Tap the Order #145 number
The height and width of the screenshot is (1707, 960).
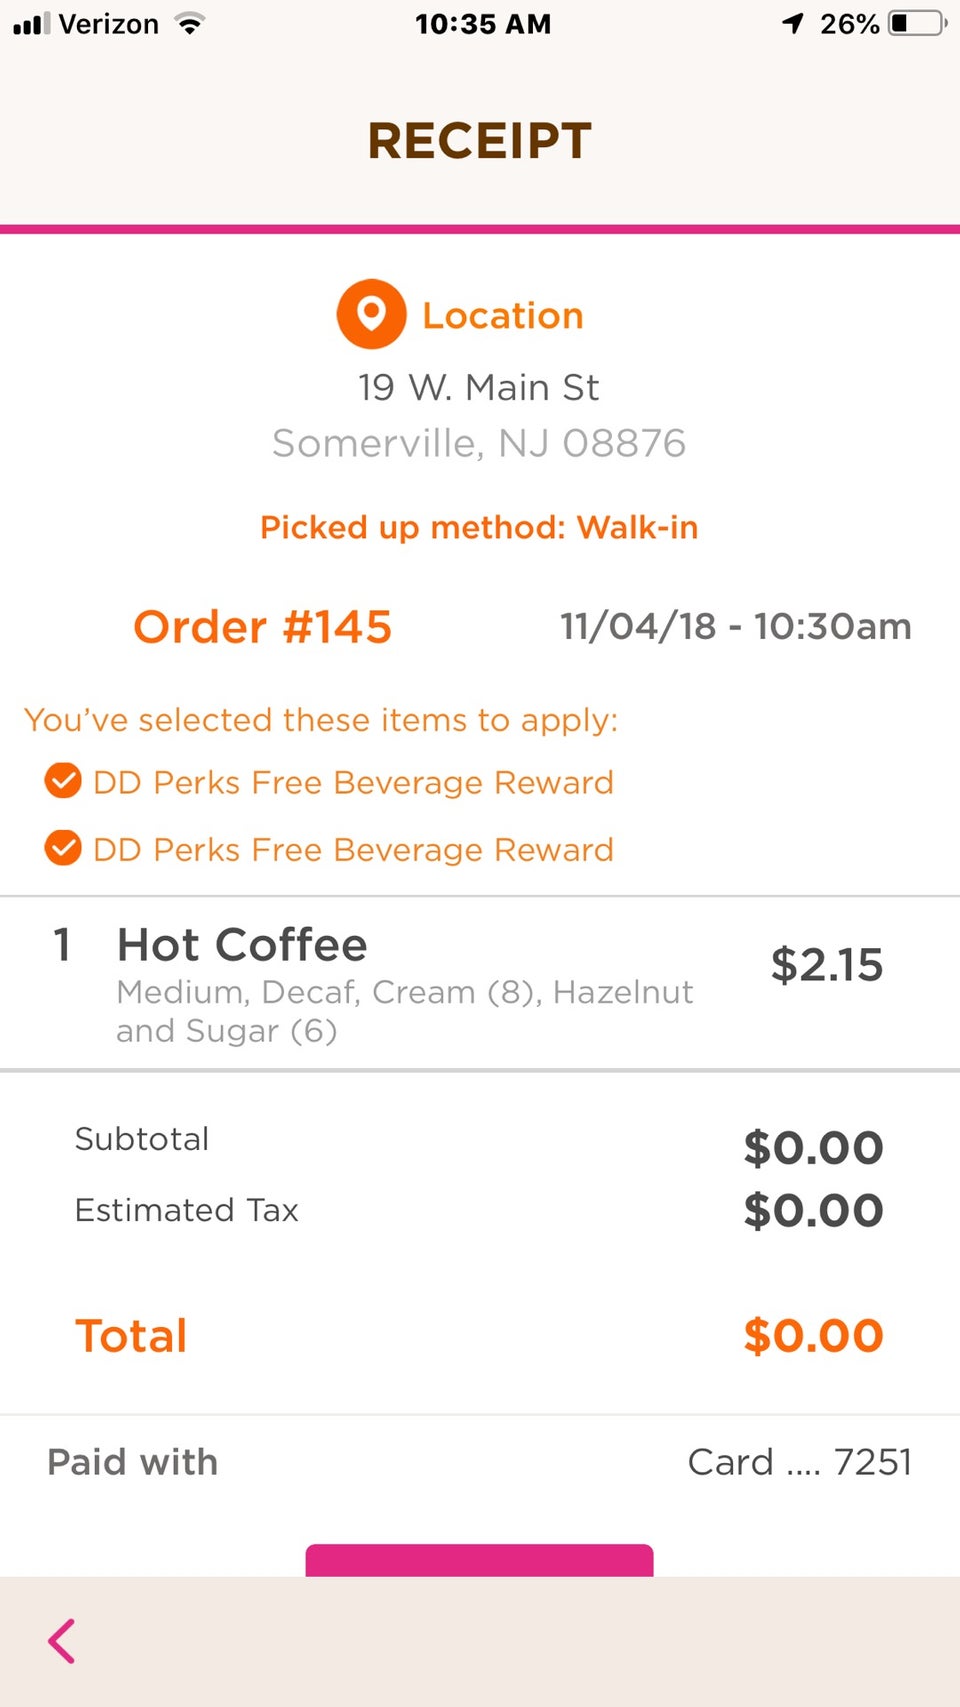262,627
